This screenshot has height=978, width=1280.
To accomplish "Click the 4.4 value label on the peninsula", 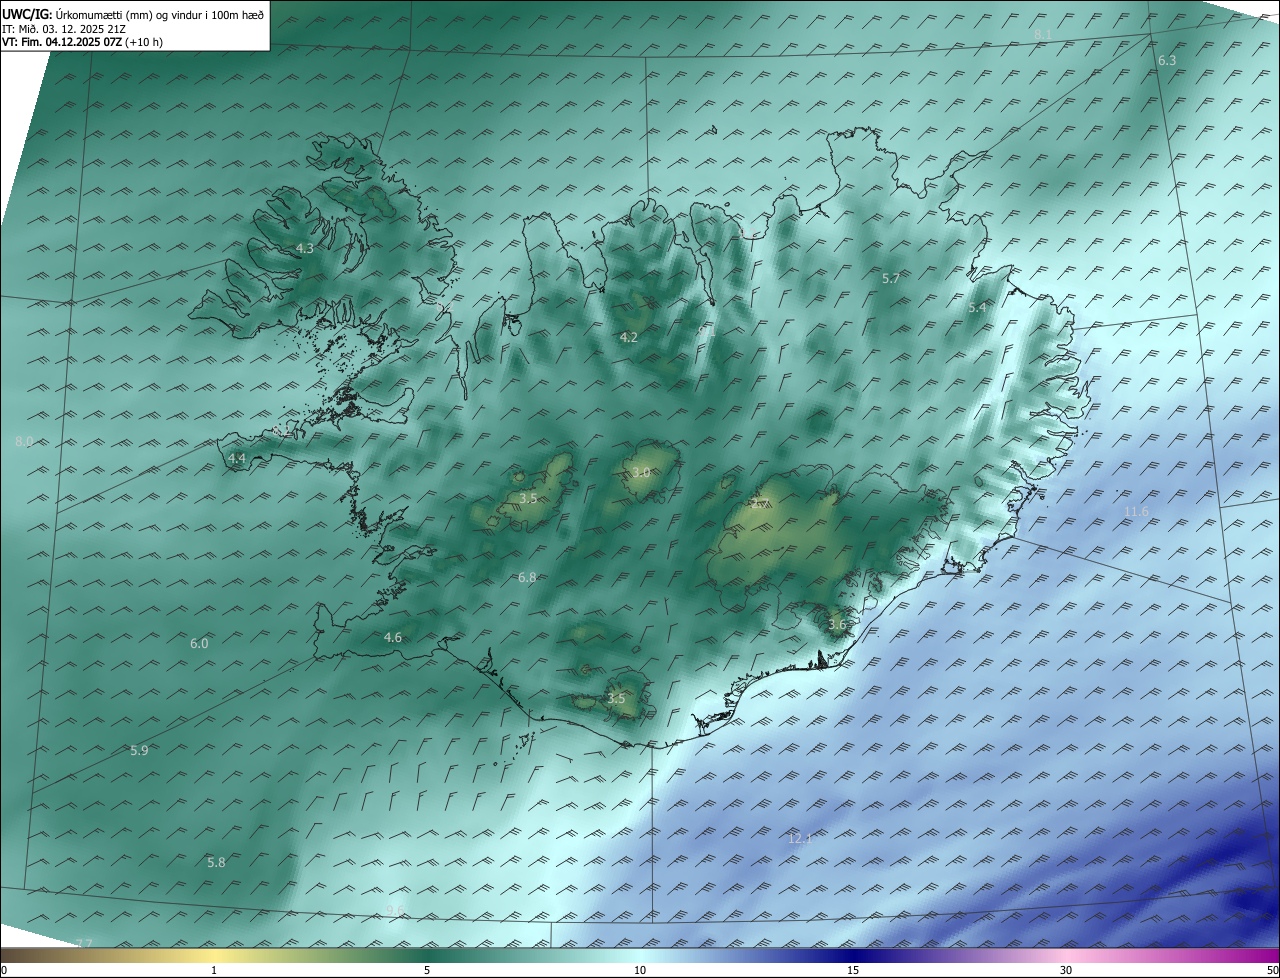I will coord(237,458).
